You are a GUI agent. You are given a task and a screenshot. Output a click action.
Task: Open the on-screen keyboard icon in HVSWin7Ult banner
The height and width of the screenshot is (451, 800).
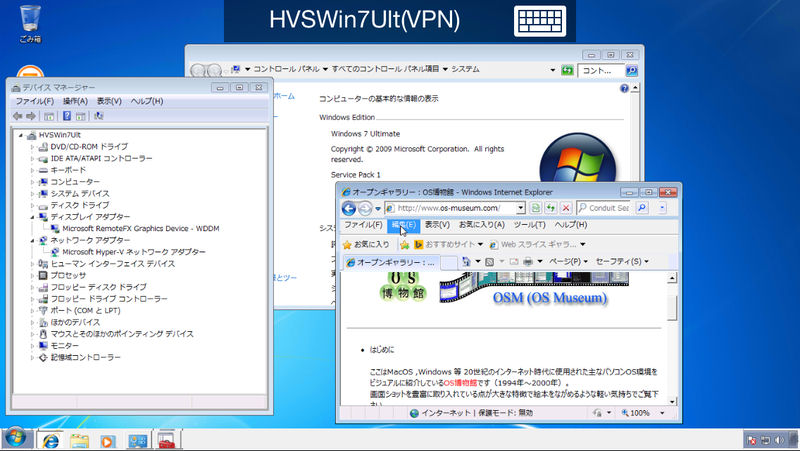pos(540,21)
